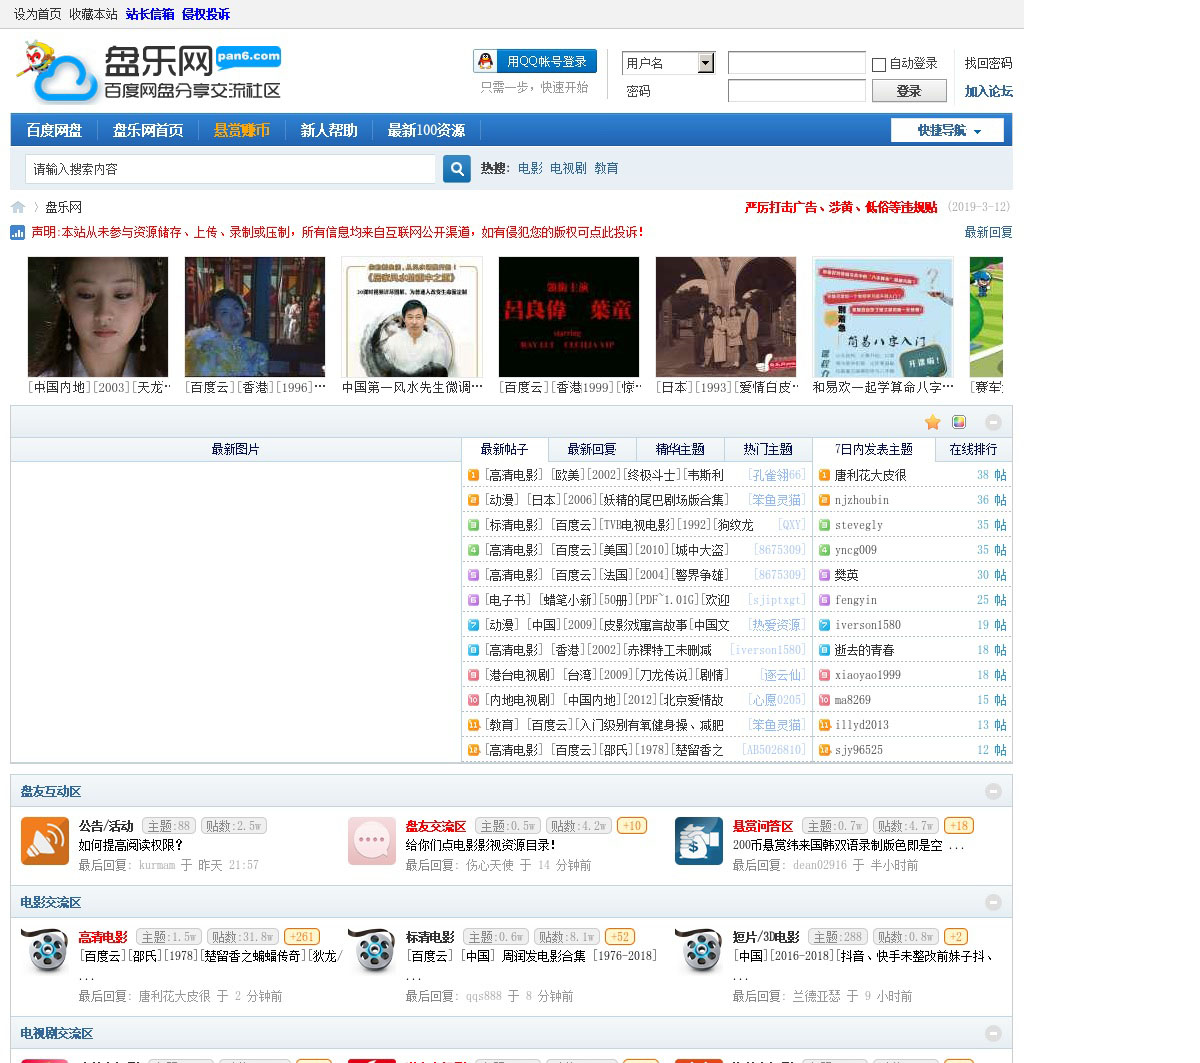
Task: Click the star favorite icon above post list
Action: 933,422
